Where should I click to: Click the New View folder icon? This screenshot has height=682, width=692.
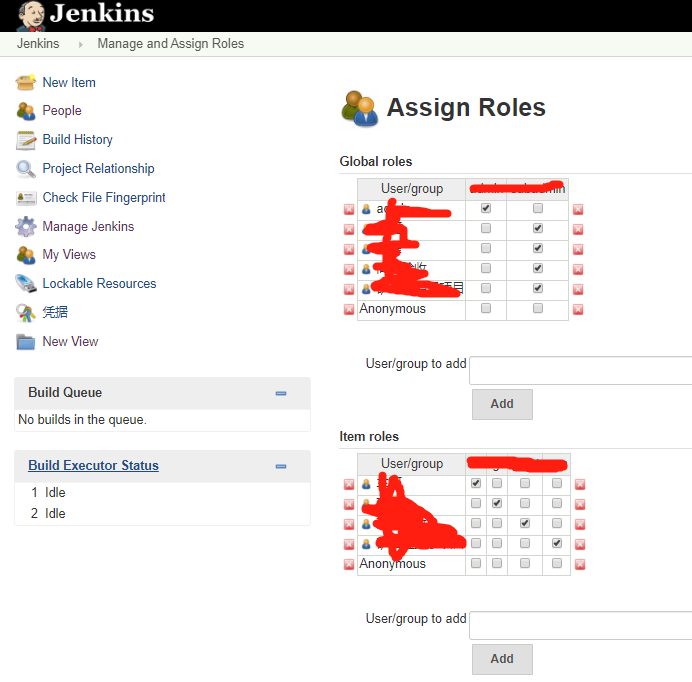tap(26, 342)
